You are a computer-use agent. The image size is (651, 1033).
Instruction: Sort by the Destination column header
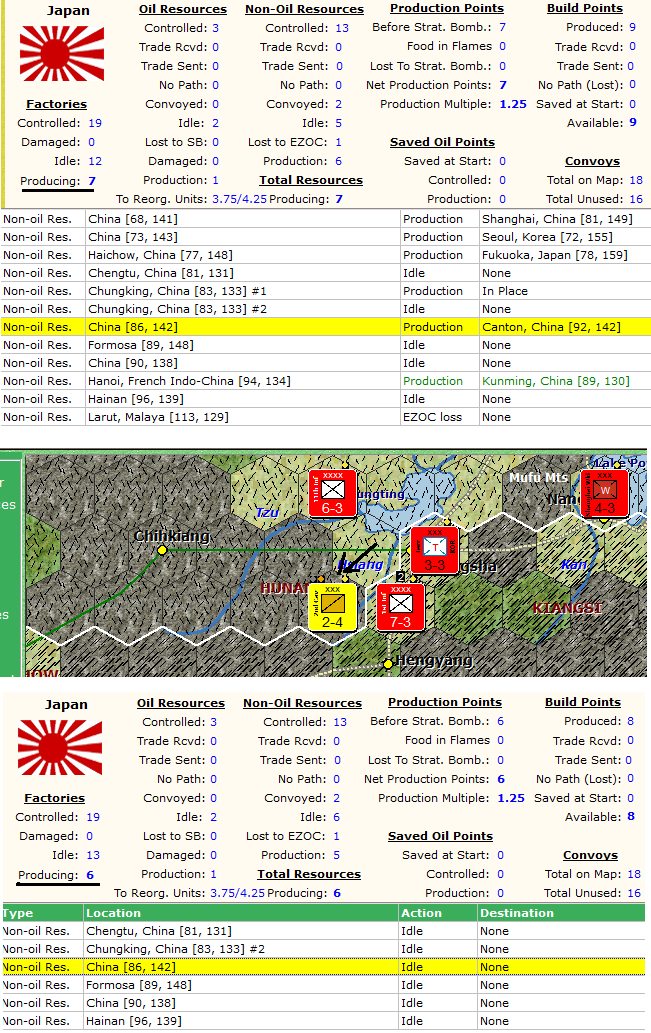click(561, 913)
